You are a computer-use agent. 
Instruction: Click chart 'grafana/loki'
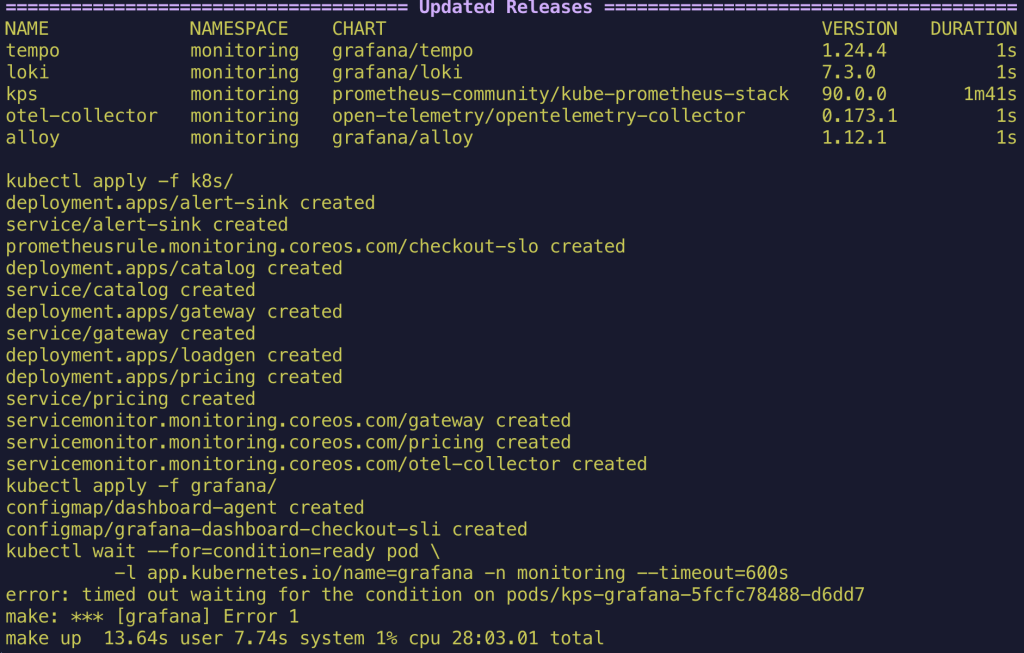pos(397,72)
